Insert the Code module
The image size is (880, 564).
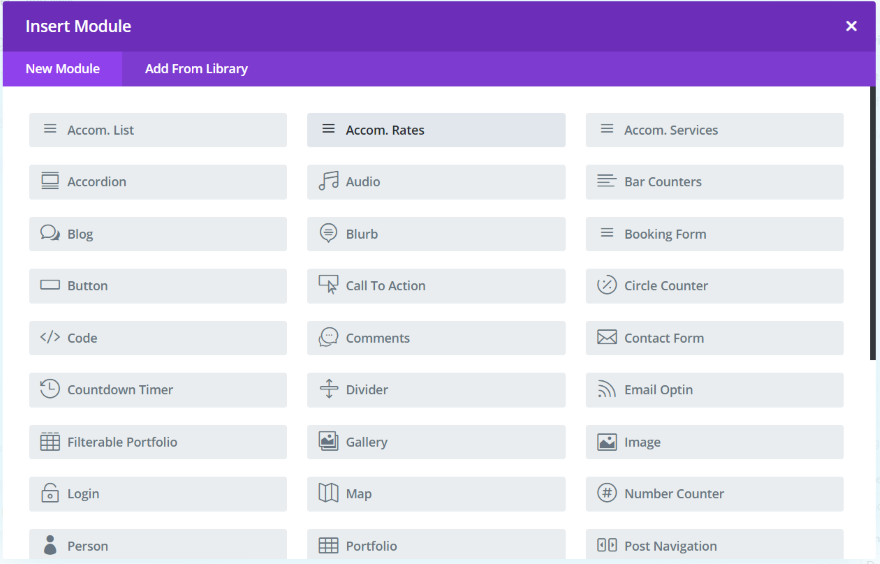click(158, 338)
